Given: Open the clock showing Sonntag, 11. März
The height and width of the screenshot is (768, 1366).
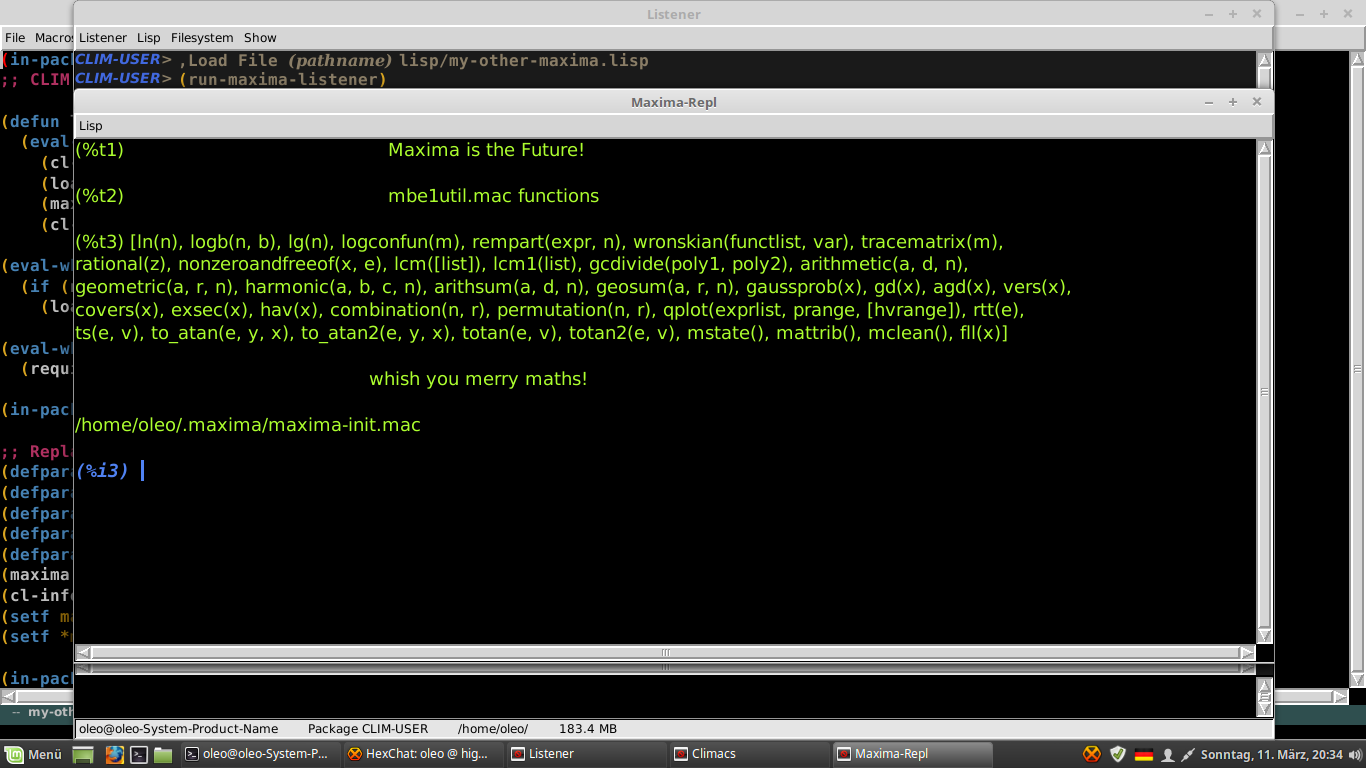Looking at the screenshot, I should pos(1272,754).
